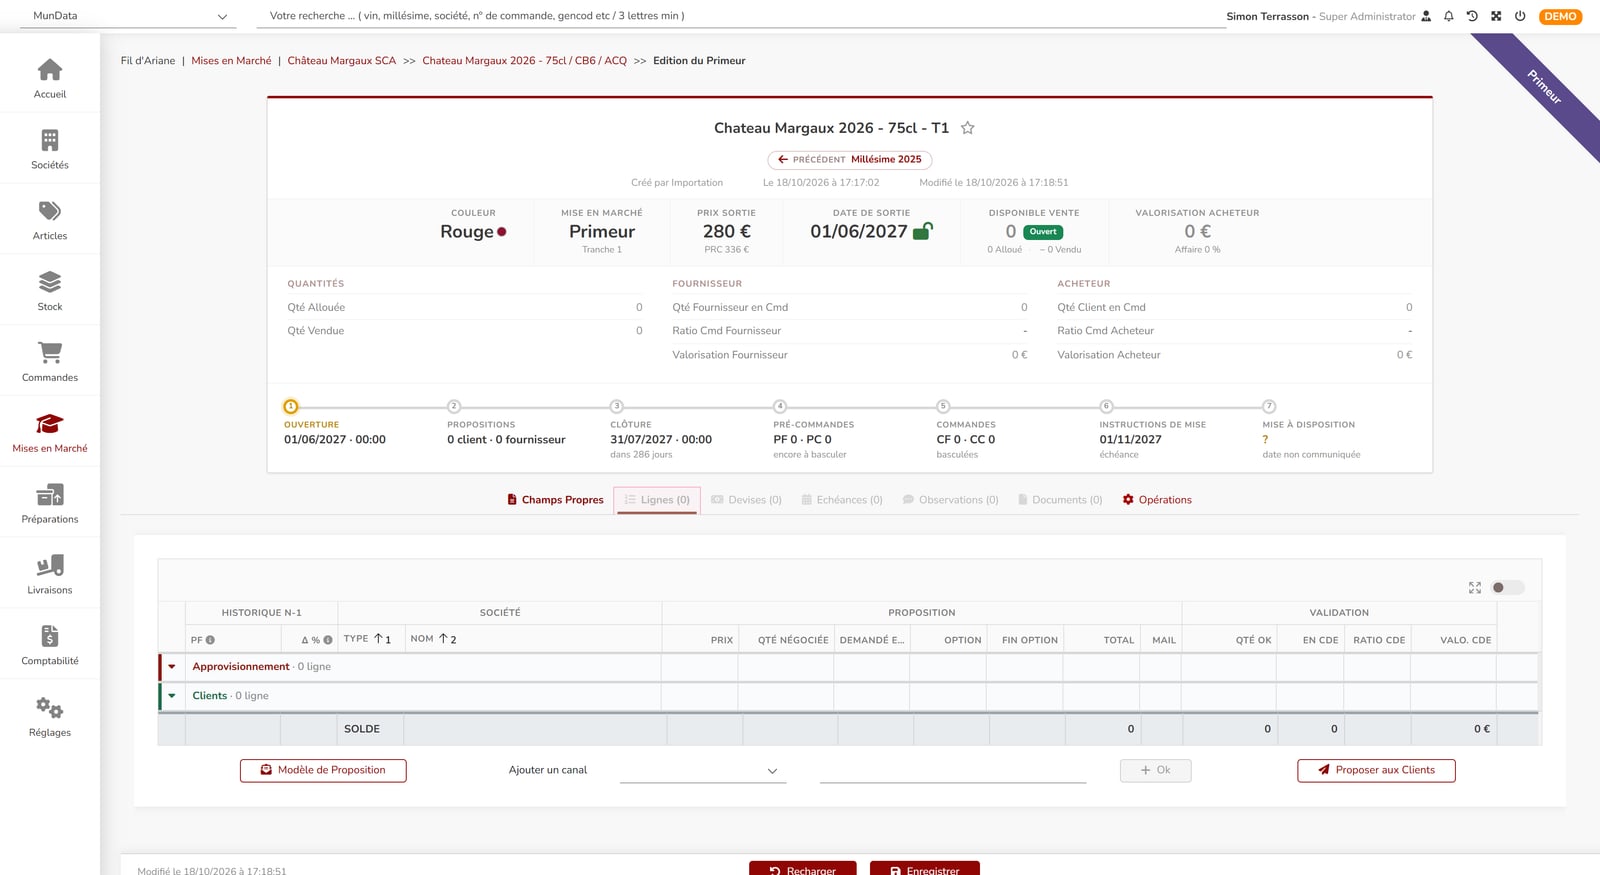1600x875 pixels.
Task: Click the Ok add button
Action: [x=1155, y=770]
